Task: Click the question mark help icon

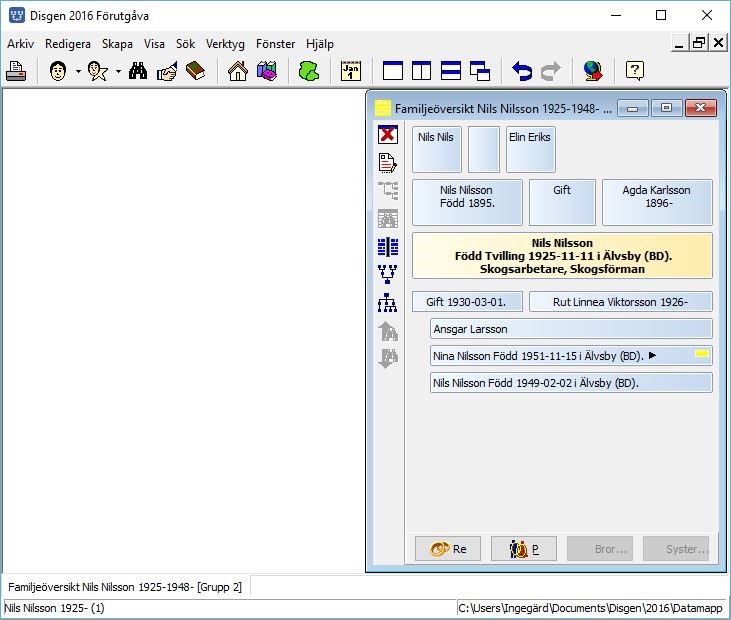Action: click(635, 71)
